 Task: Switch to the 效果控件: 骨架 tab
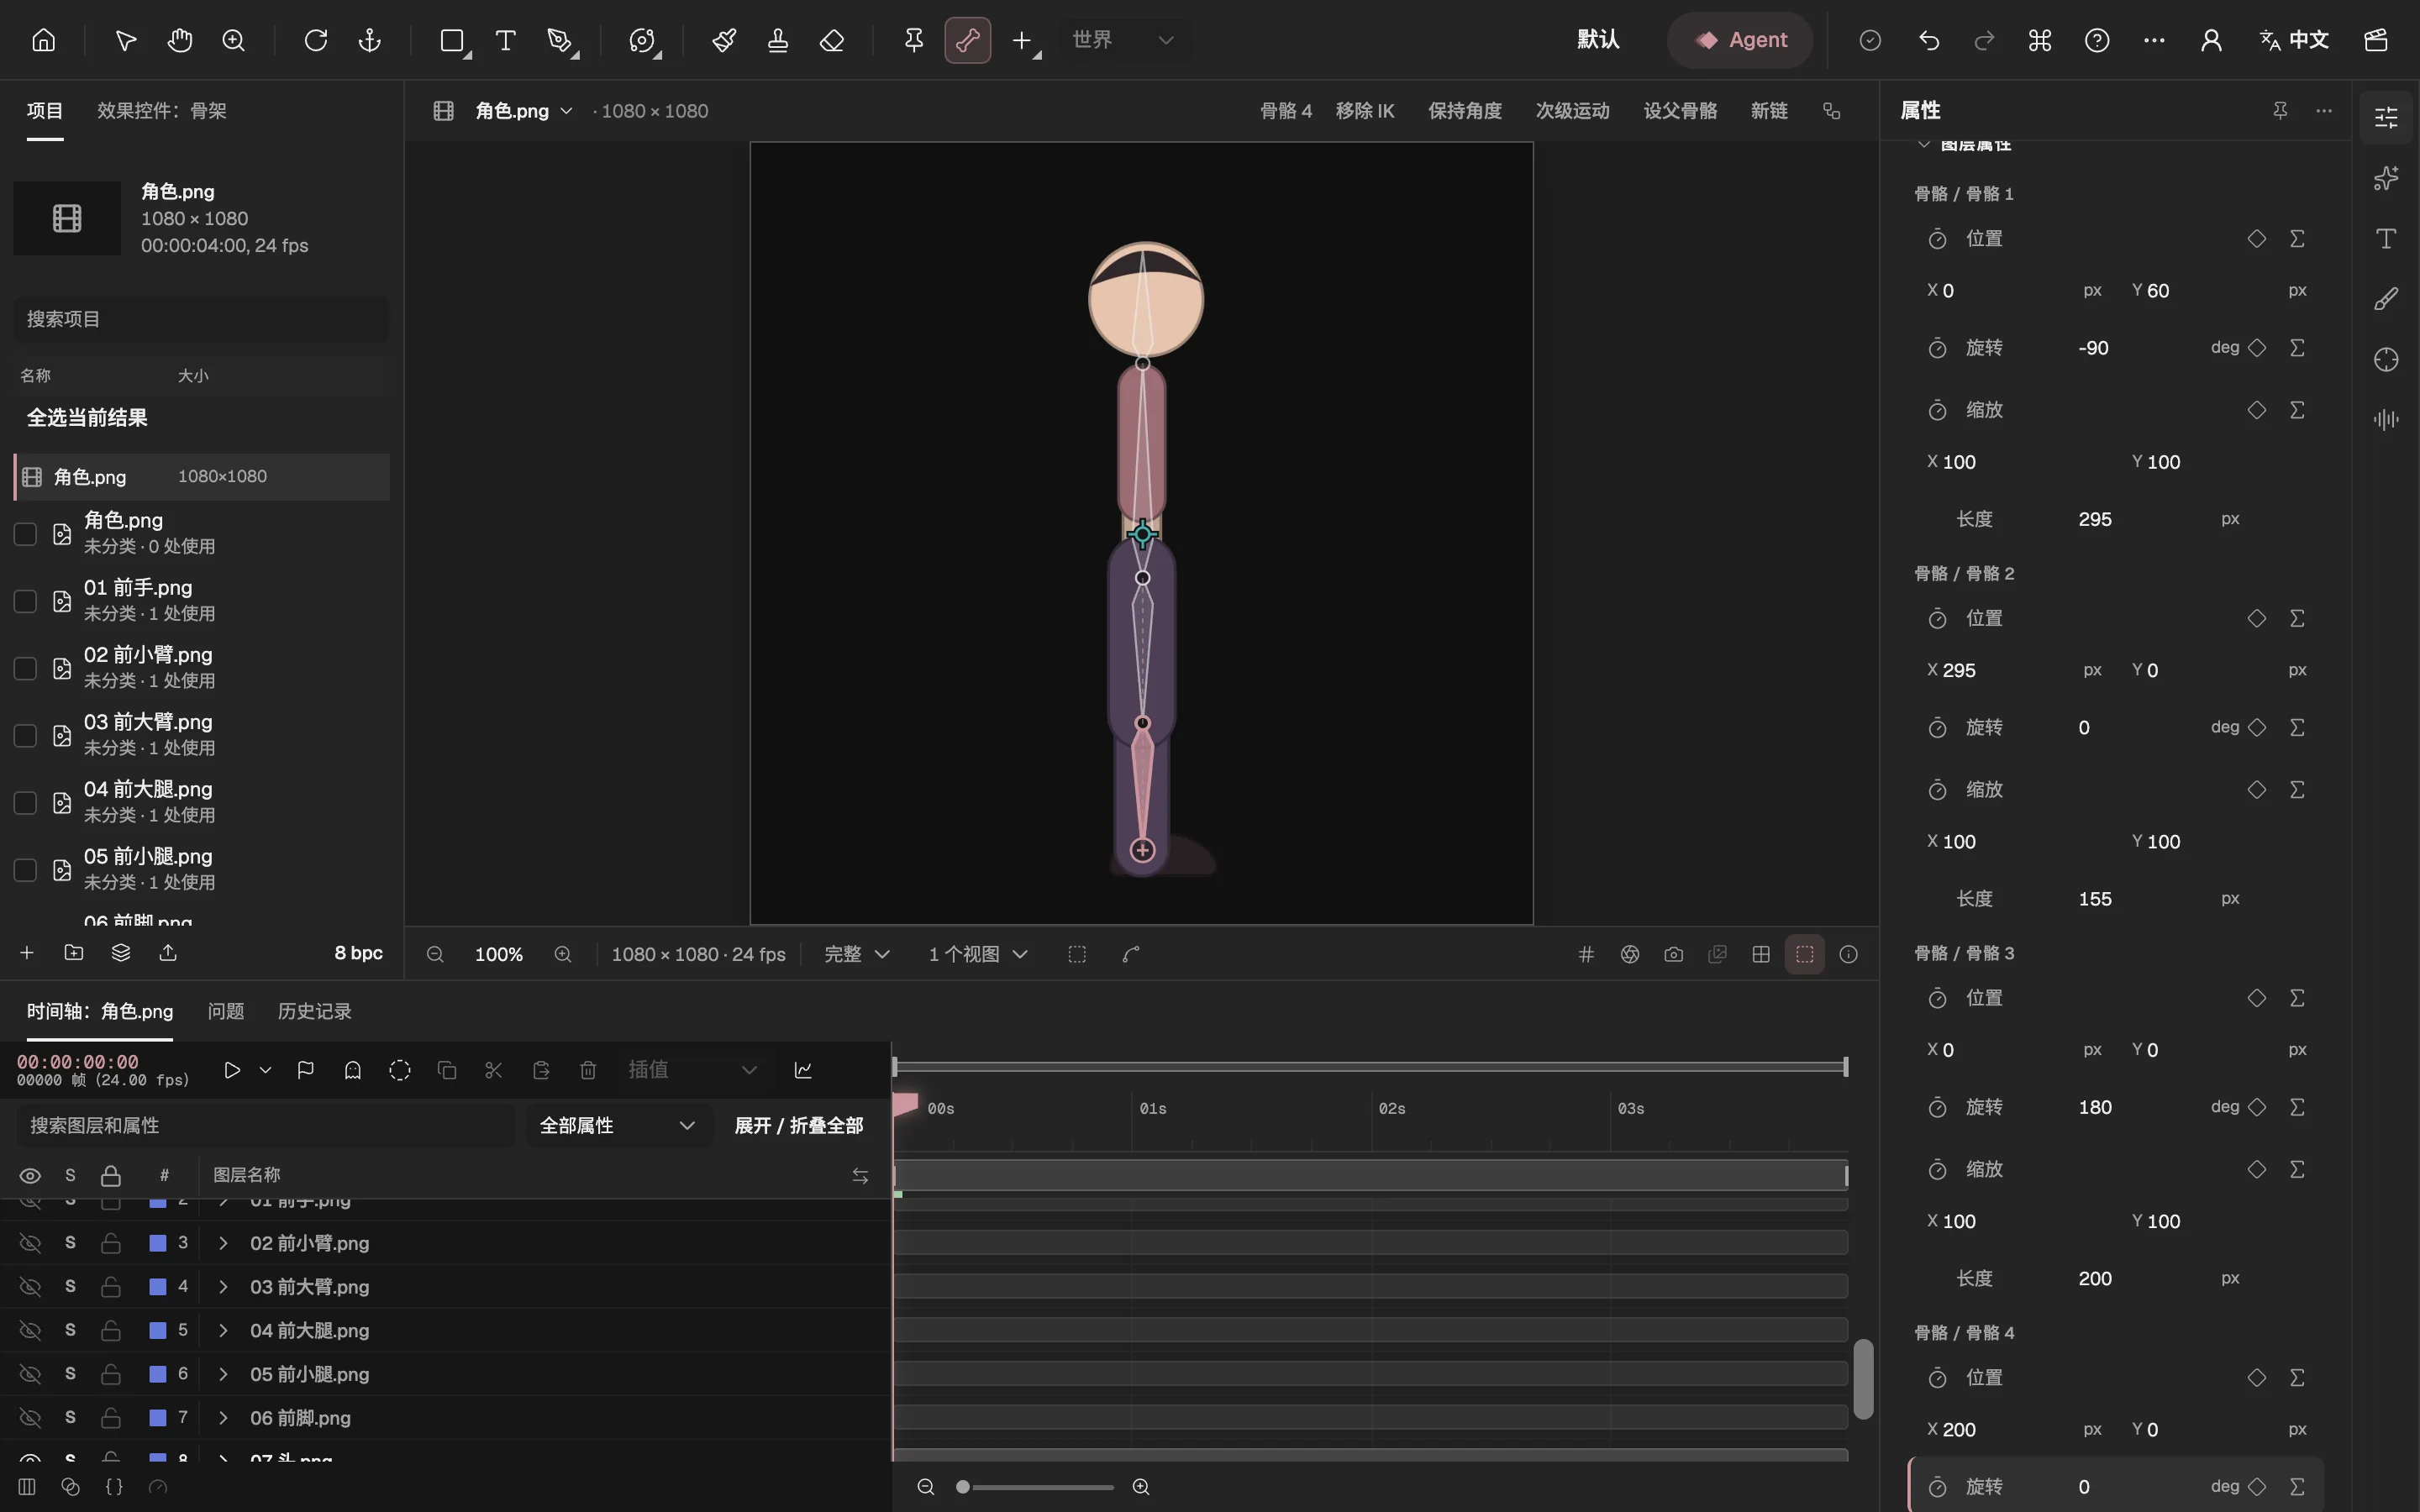(x=162, y=110)
